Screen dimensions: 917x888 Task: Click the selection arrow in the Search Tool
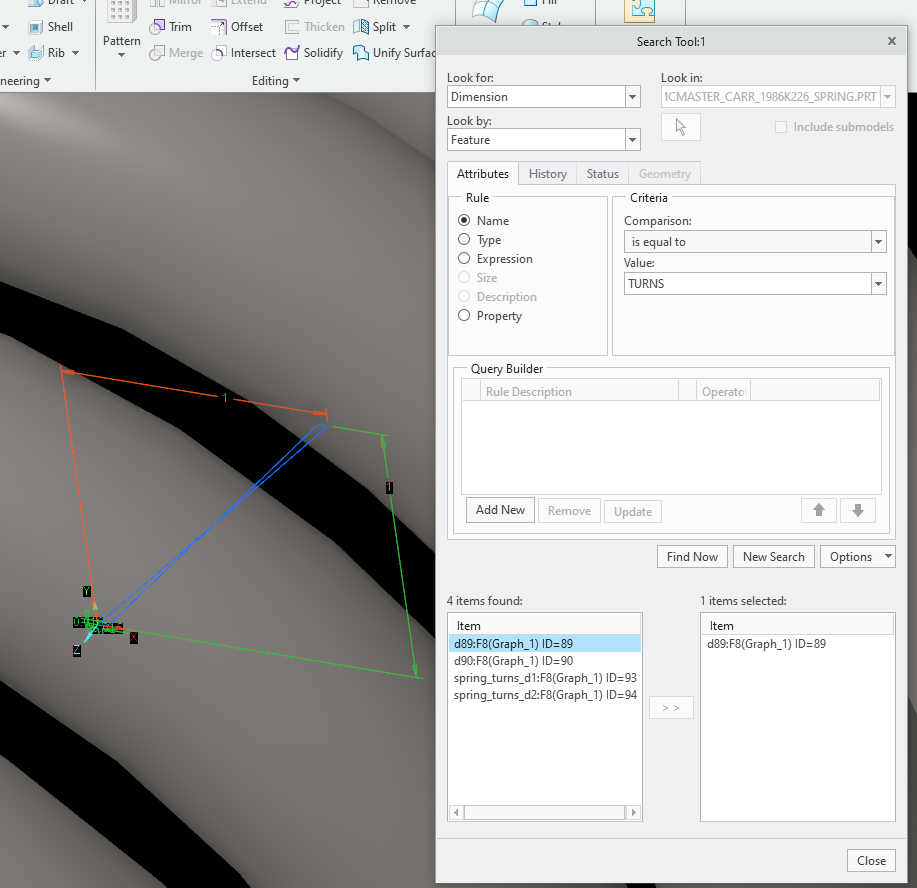coord(680,127)
